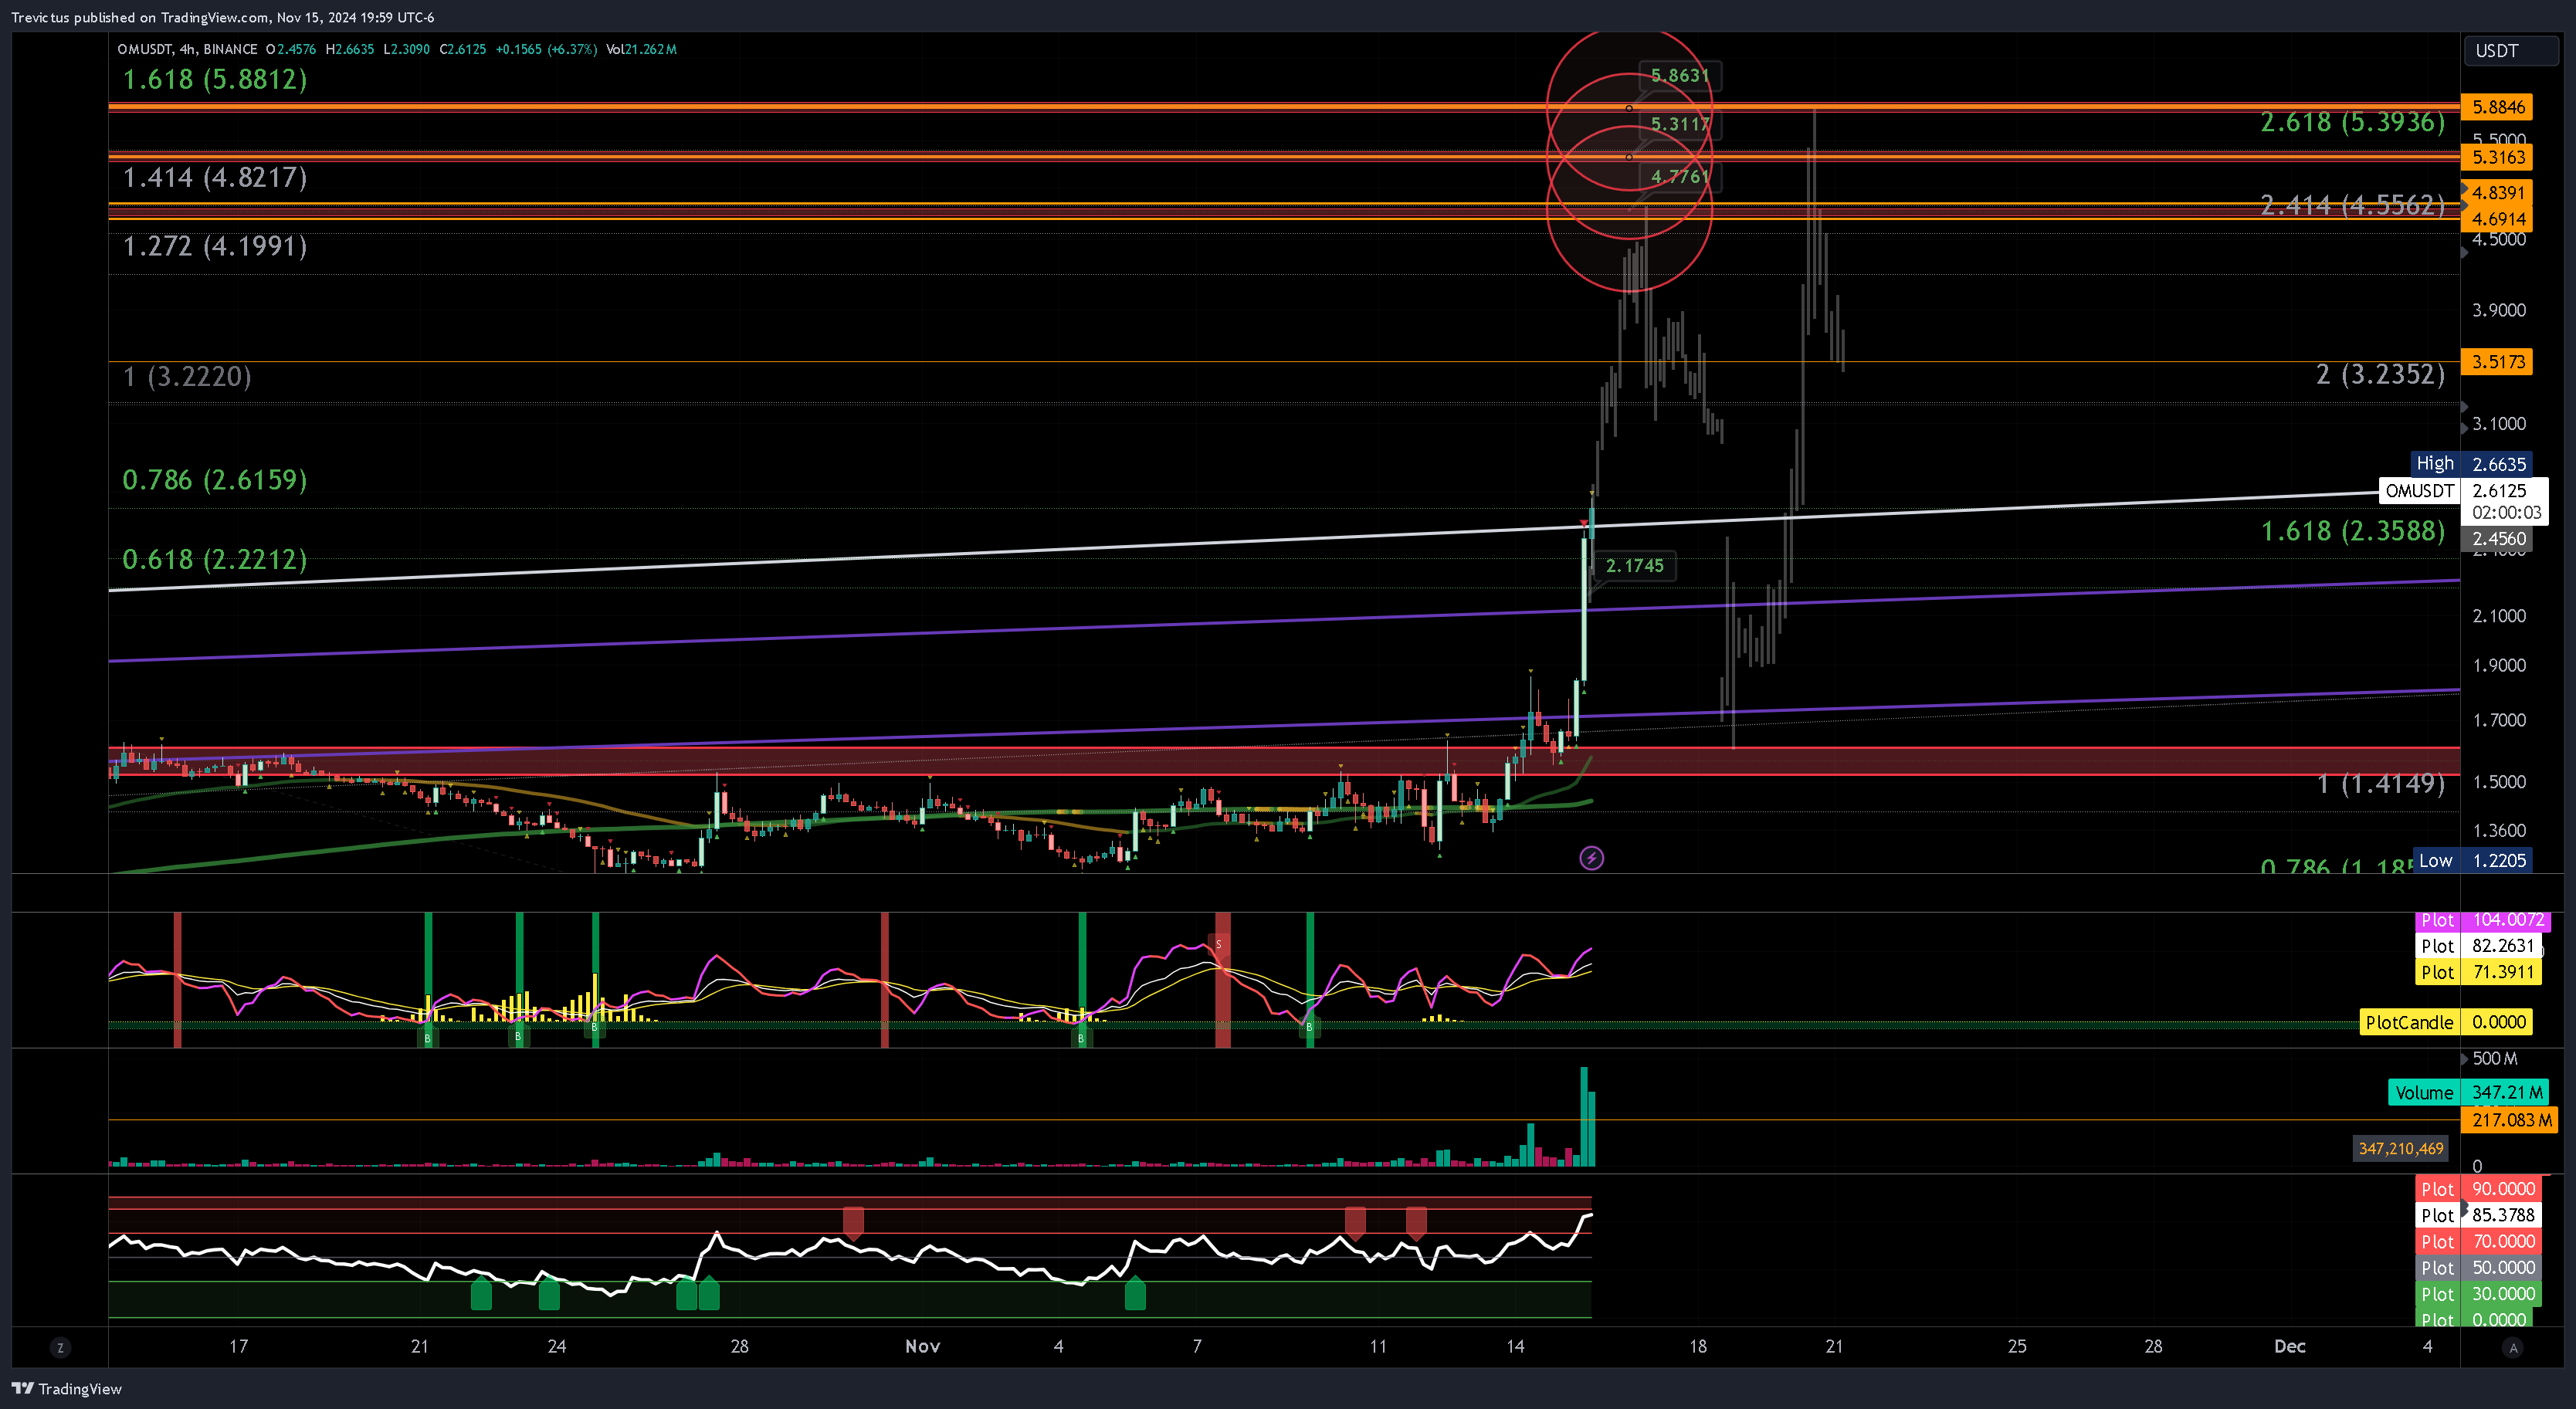Select the 1.618 (5.8812) Fibonacci label
Screen dimensions: 2576x1409
tap(214, 79)
